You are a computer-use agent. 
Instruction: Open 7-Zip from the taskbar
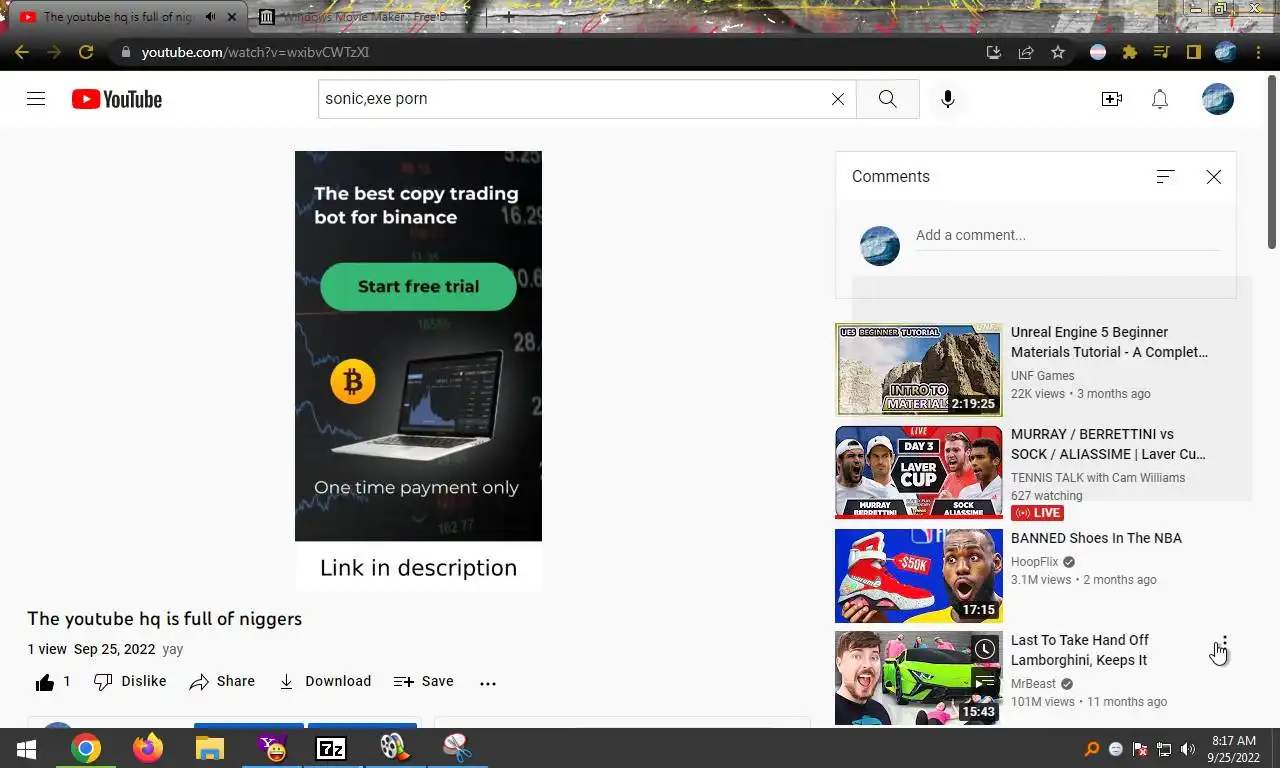331,748
